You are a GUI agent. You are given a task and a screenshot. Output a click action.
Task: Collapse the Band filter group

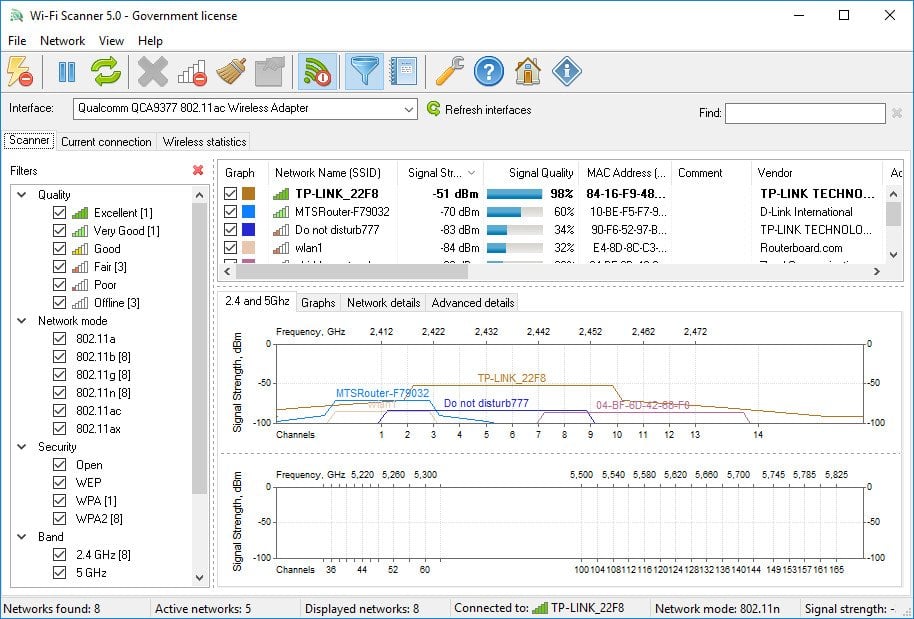click(22, 537)
